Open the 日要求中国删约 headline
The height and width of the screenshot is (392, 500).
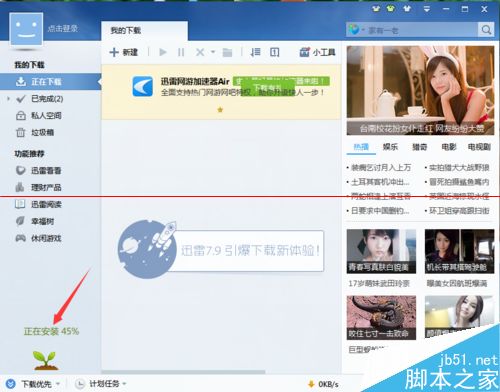(x=380, y=211)
